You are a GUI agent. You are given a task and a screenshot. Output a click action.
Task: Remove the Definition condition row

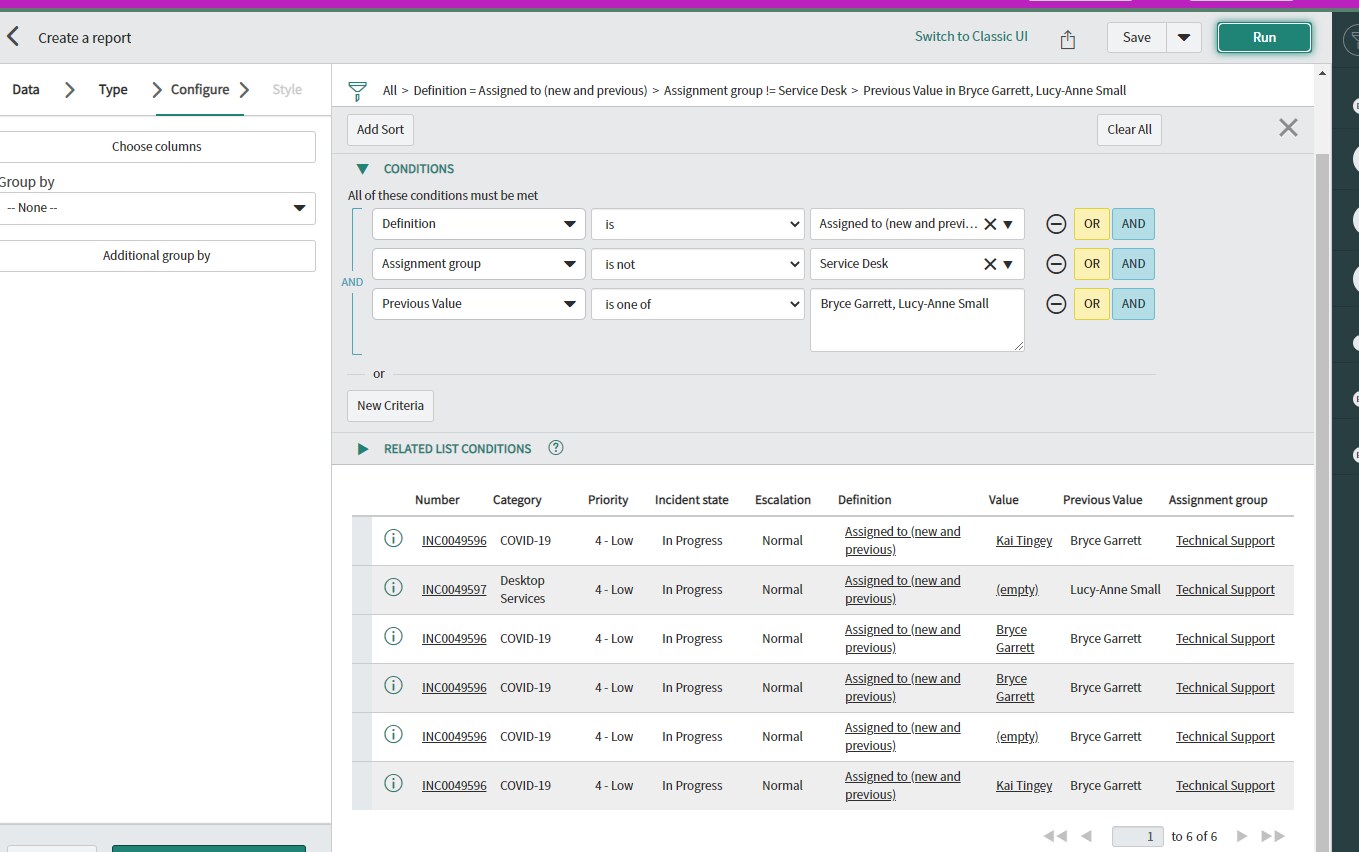click(1055, 224)
